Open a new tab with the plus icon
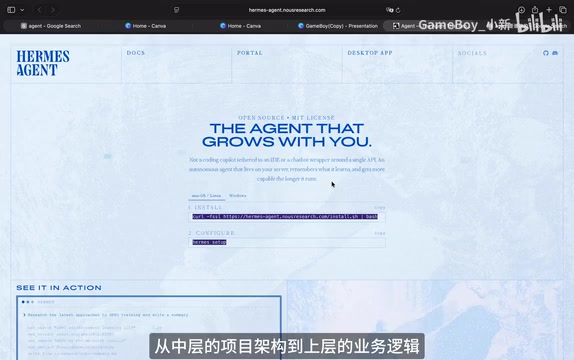This screenshot has width=574, height=360. click(549, 10)
